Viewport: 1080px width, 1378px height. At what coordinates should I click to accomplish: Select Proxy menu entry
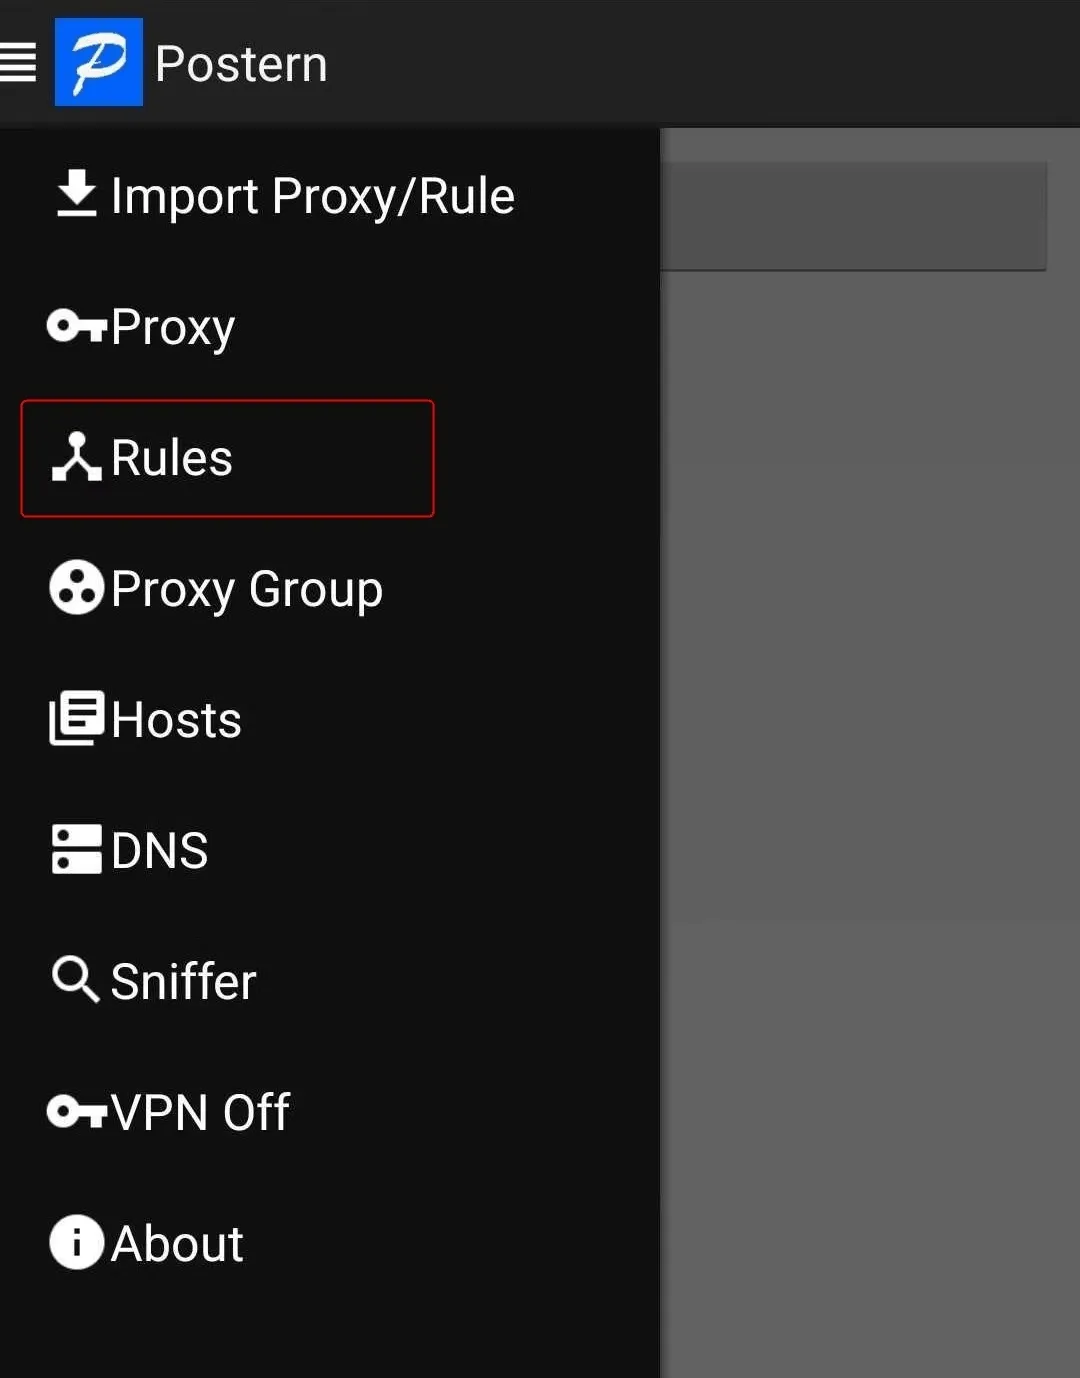pos(173,327)
